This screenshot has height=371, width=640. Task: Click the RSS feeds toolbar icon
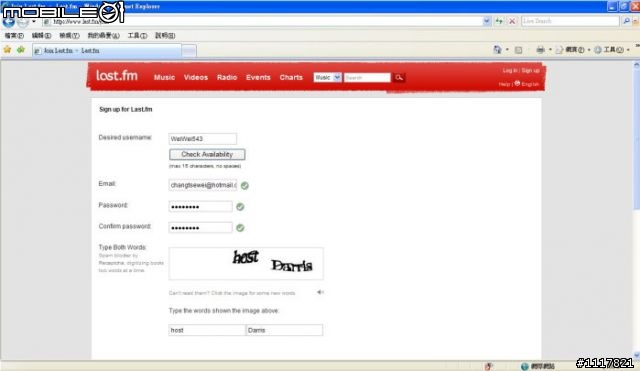tap(518, 50)
